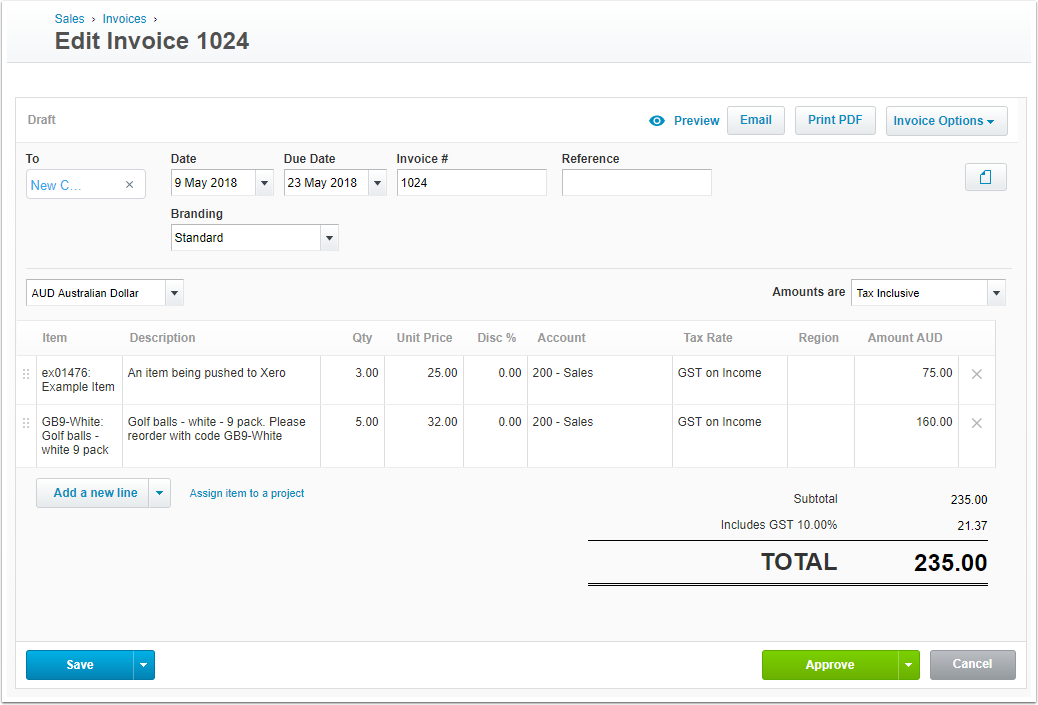
Task: Expand the Save button dropdown arrow
Action: click(144, 665)
